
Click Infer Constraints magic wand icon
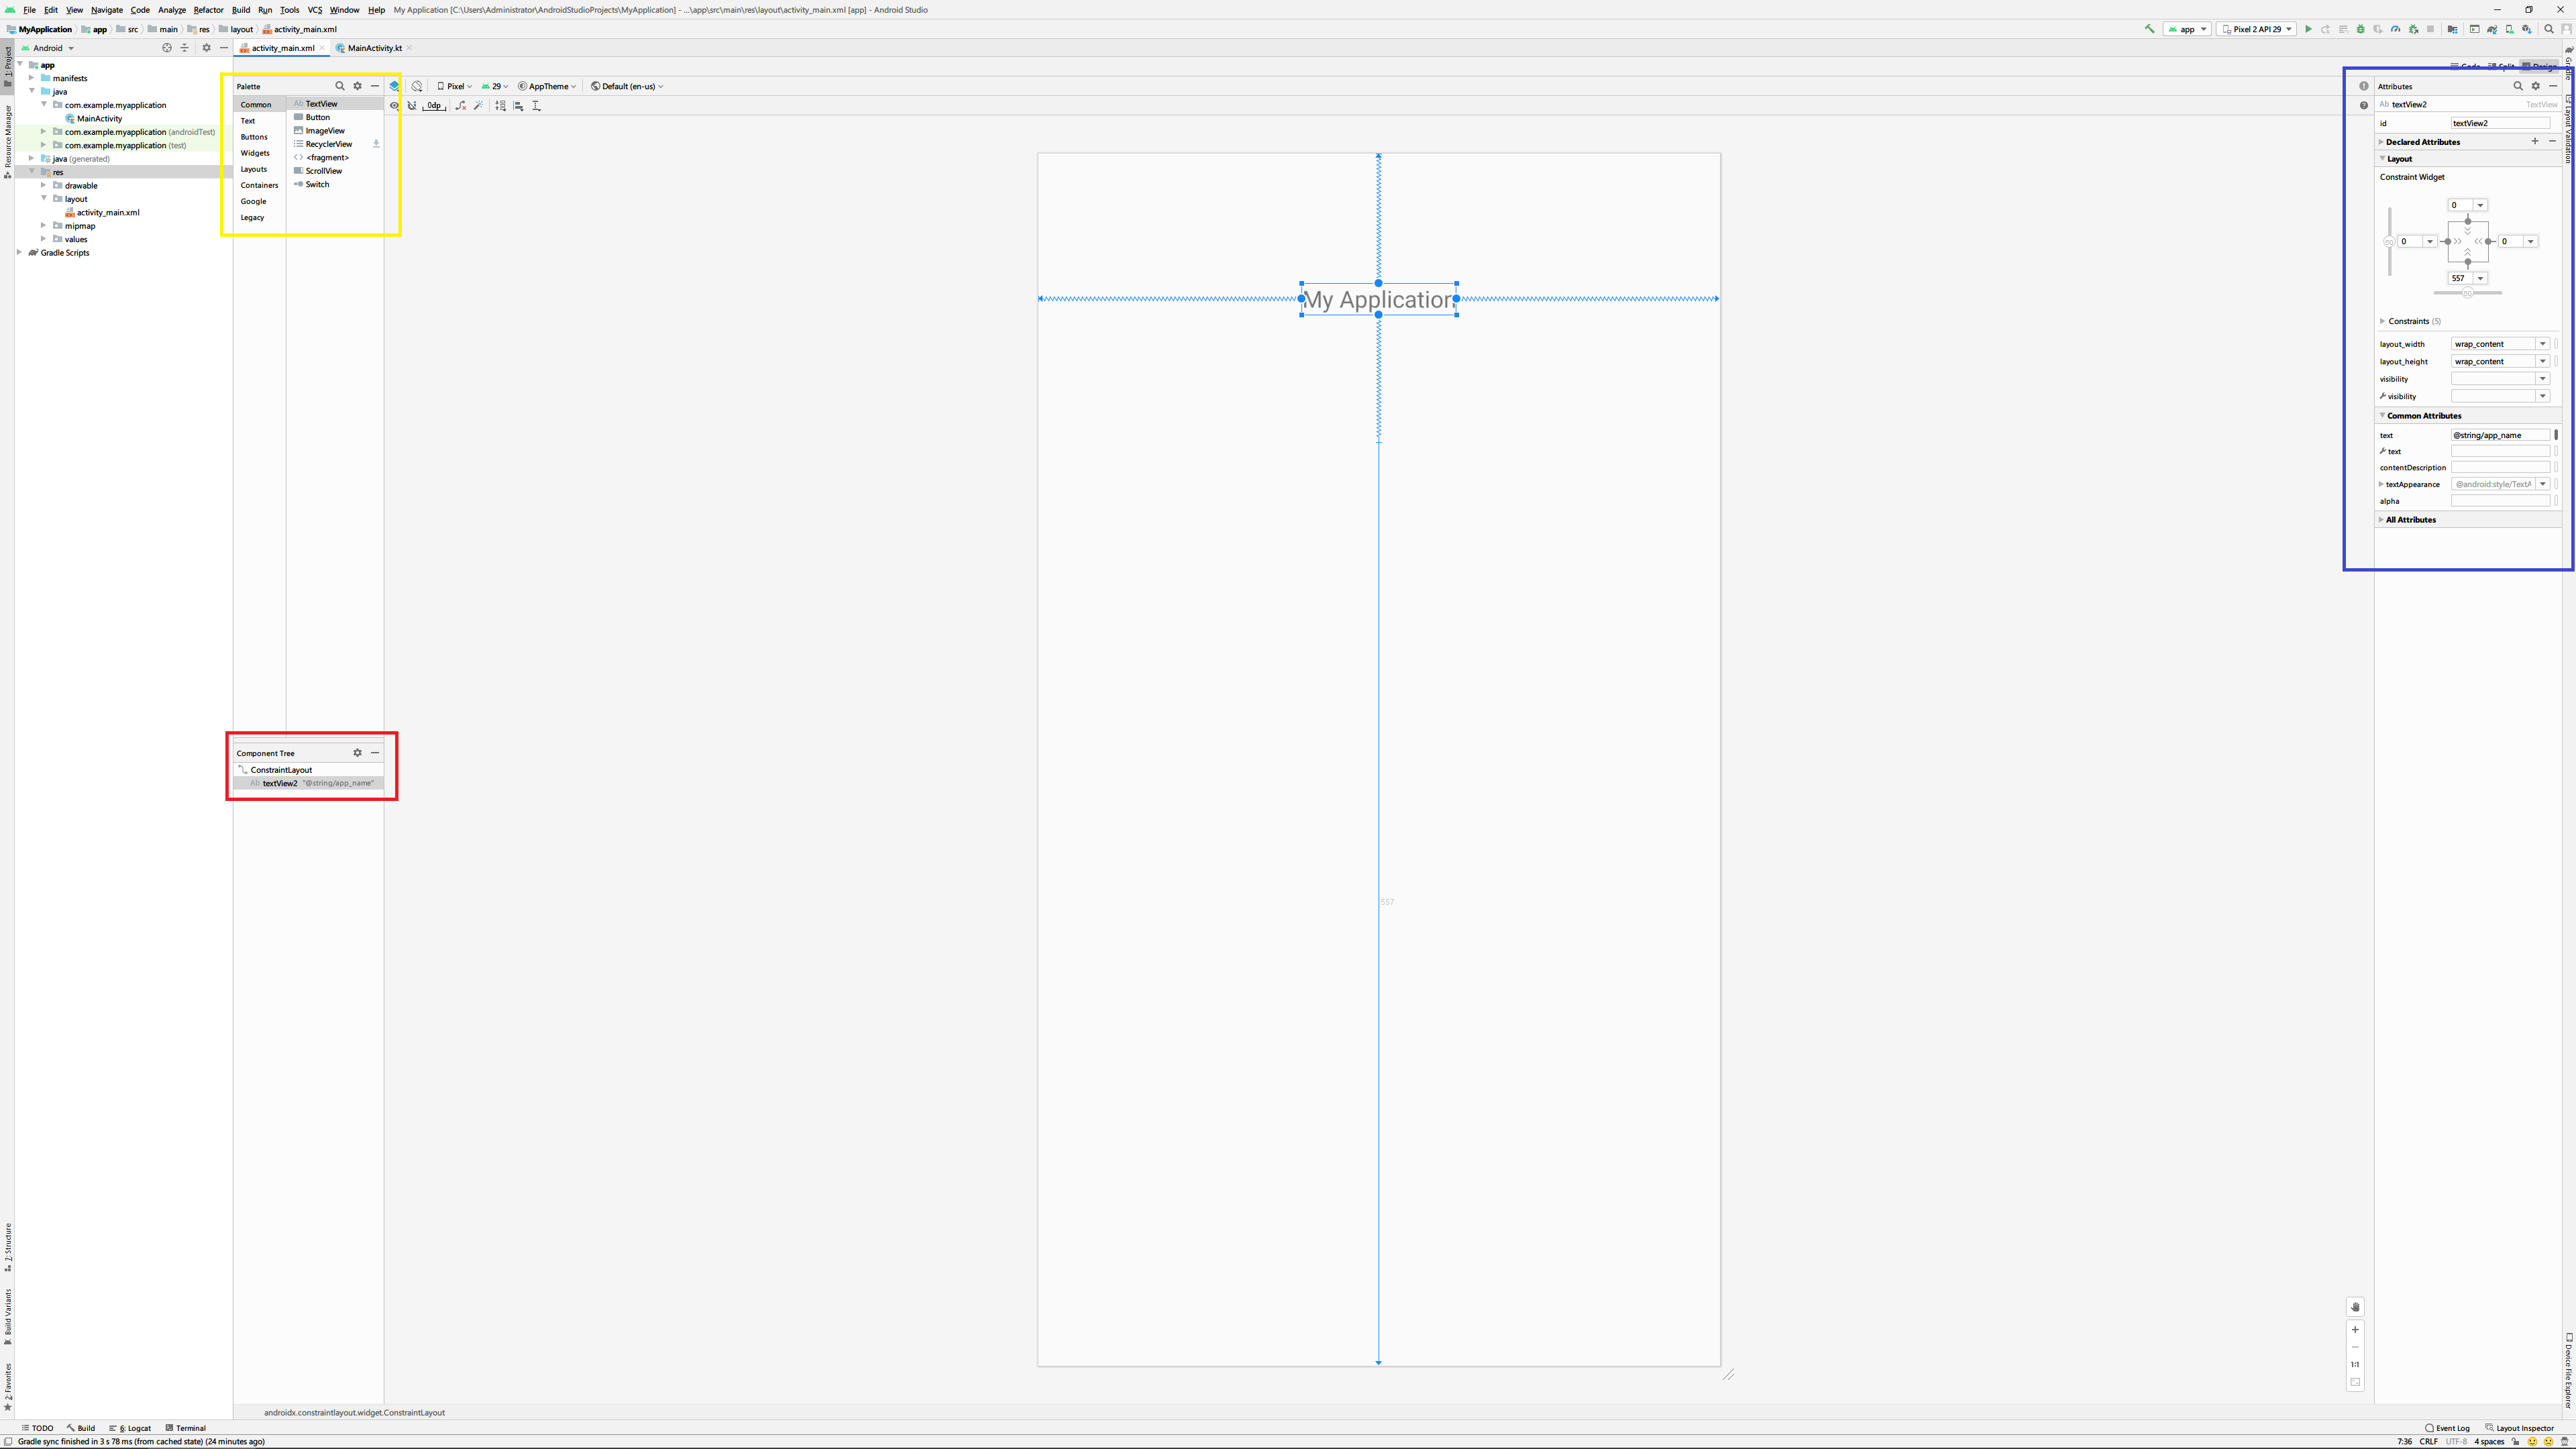478,105
